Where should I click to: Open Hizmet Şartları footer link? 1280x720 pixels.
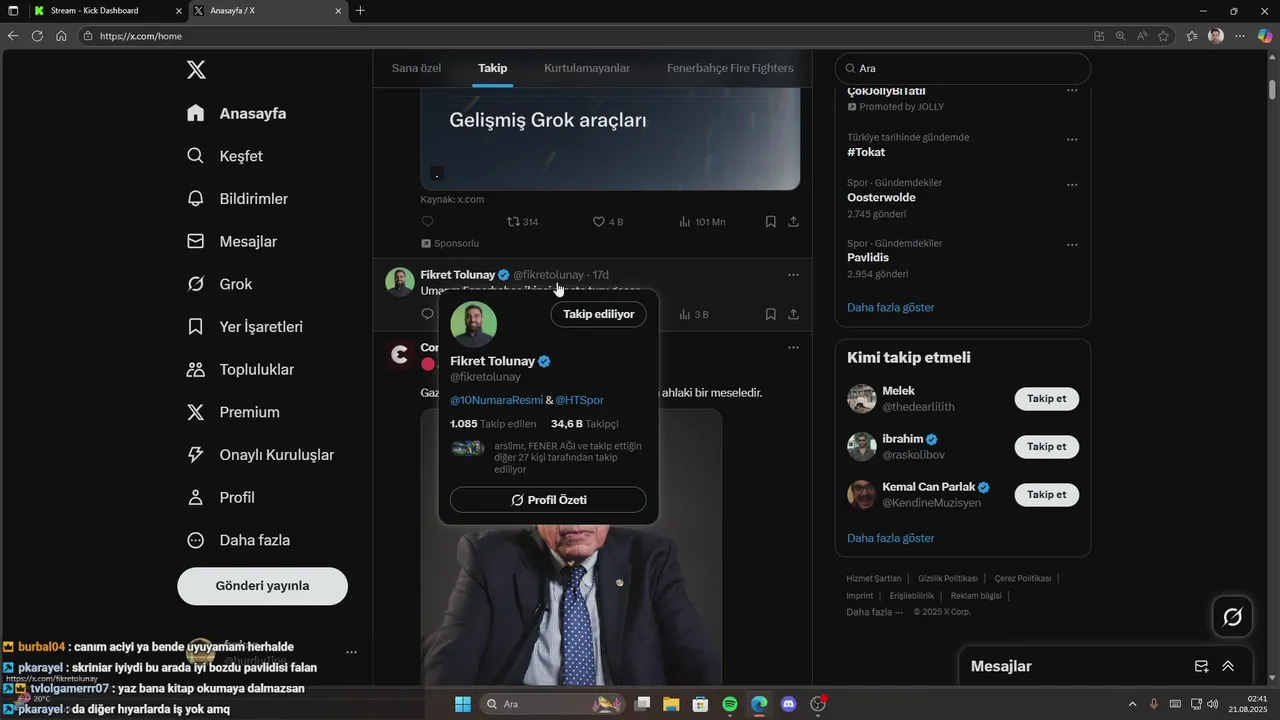[x=874, y=579]
